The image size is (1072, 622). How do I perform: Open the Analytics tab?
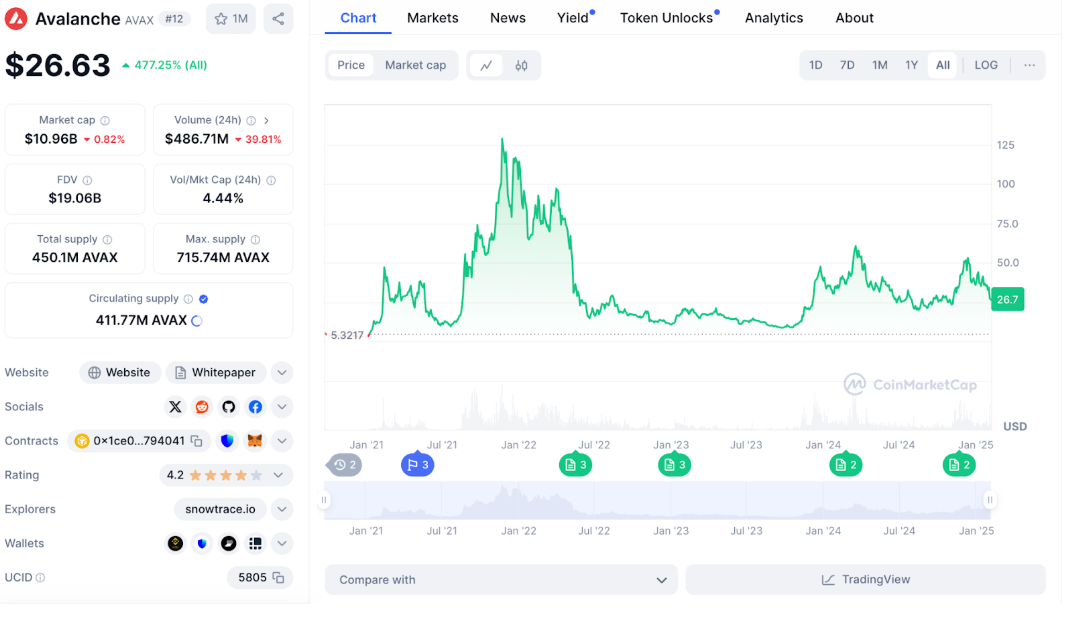coord(774,18)
